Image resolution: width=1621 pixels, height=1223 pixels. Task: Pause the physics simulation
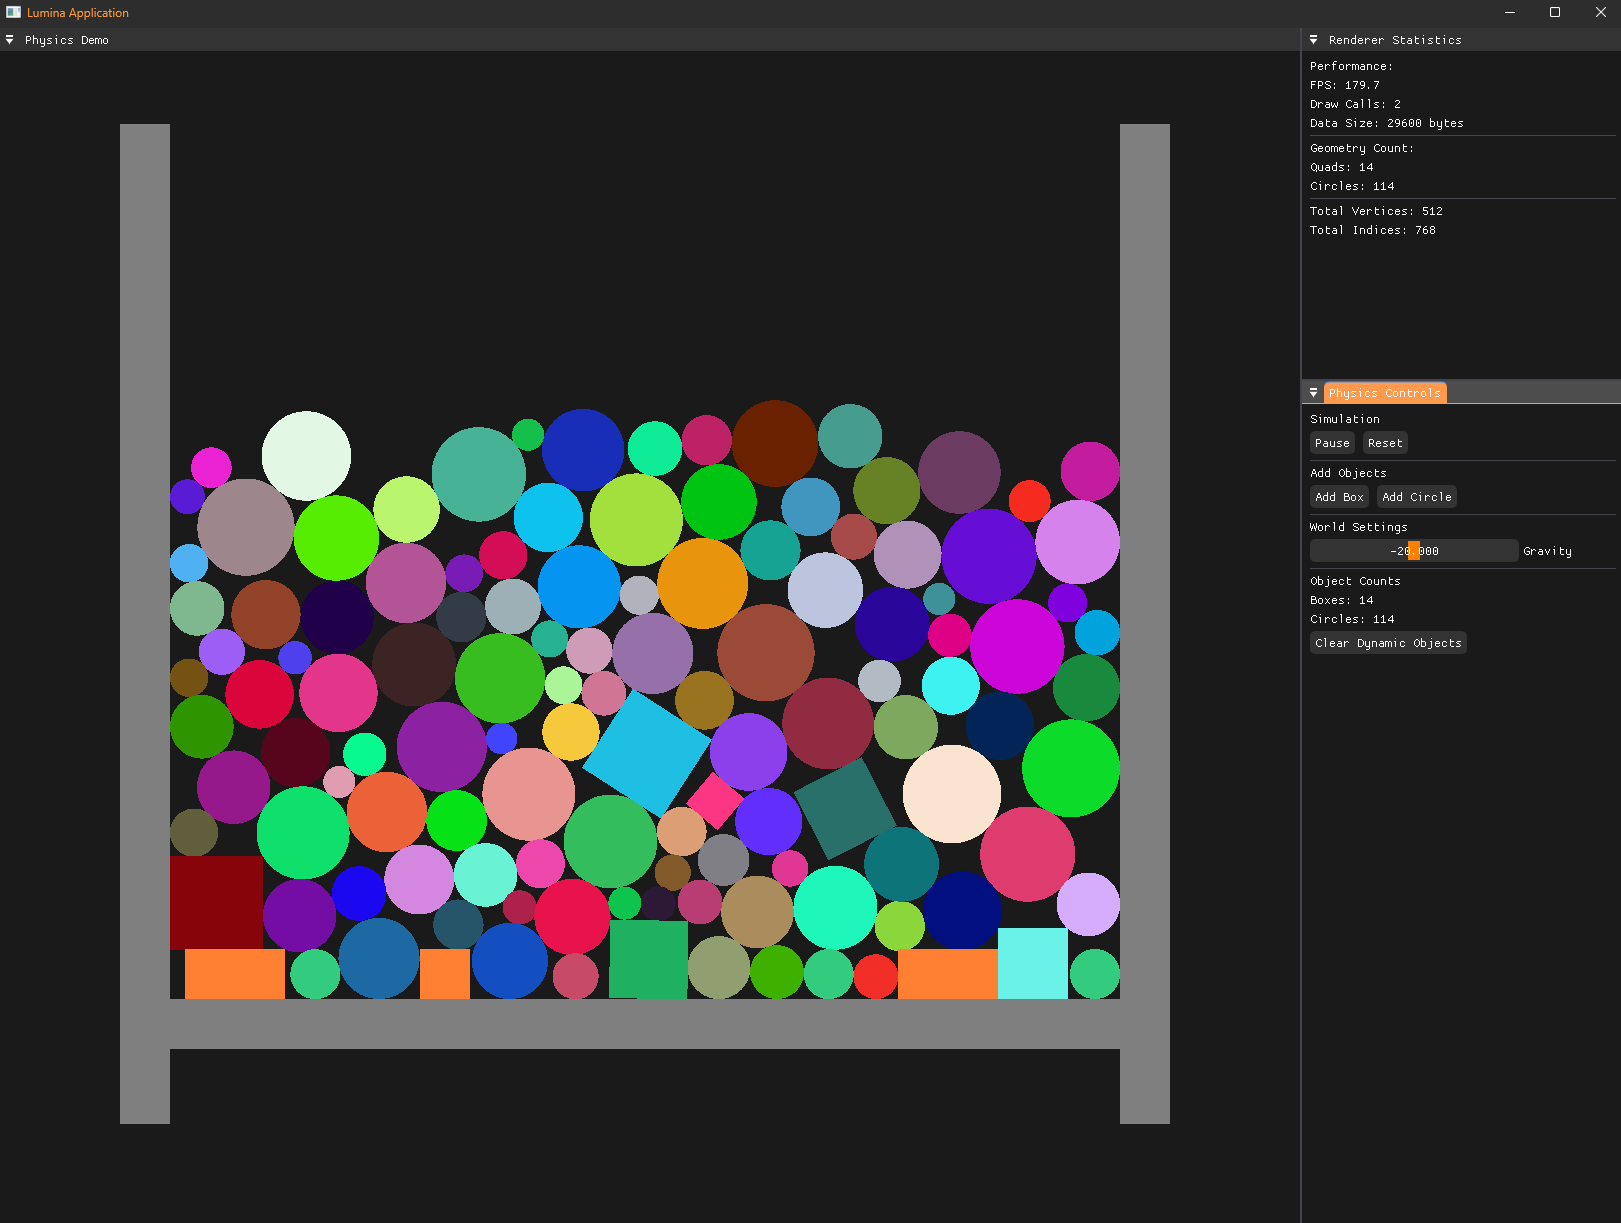pyautogui.click(x=1332, y=443)
